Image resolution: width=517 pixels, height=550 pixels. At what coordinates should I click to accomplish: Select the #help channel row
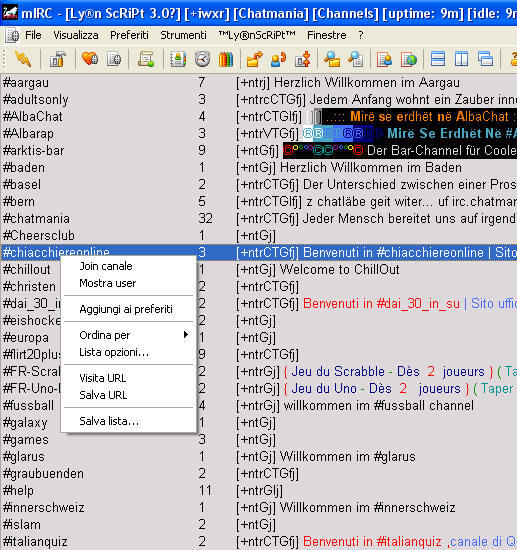click(258, 490)
